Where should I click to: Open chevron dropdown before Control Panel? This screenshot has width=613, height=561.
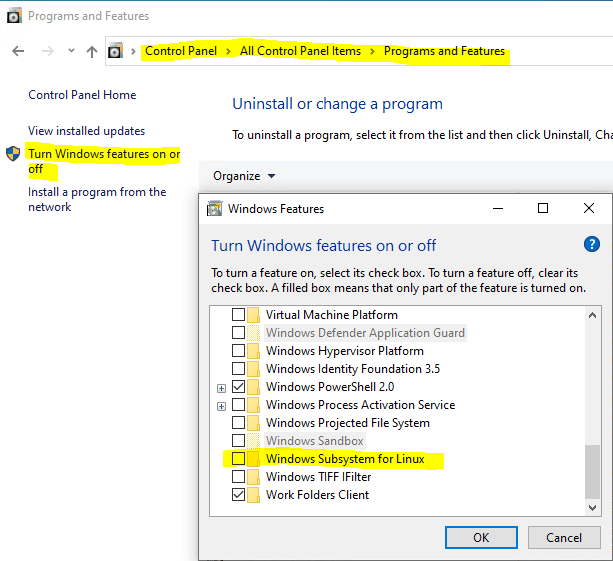click(133, 51)
